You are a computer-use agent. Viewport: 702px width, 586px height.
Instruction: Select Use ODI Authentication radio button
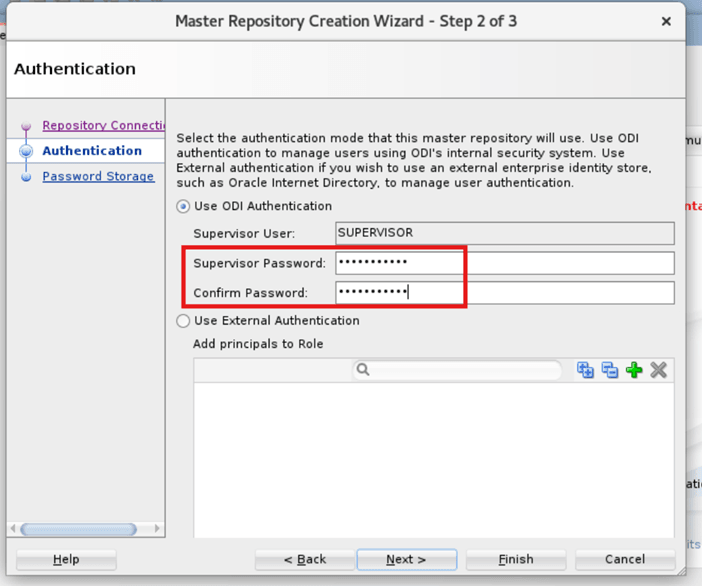click(183, 206)
